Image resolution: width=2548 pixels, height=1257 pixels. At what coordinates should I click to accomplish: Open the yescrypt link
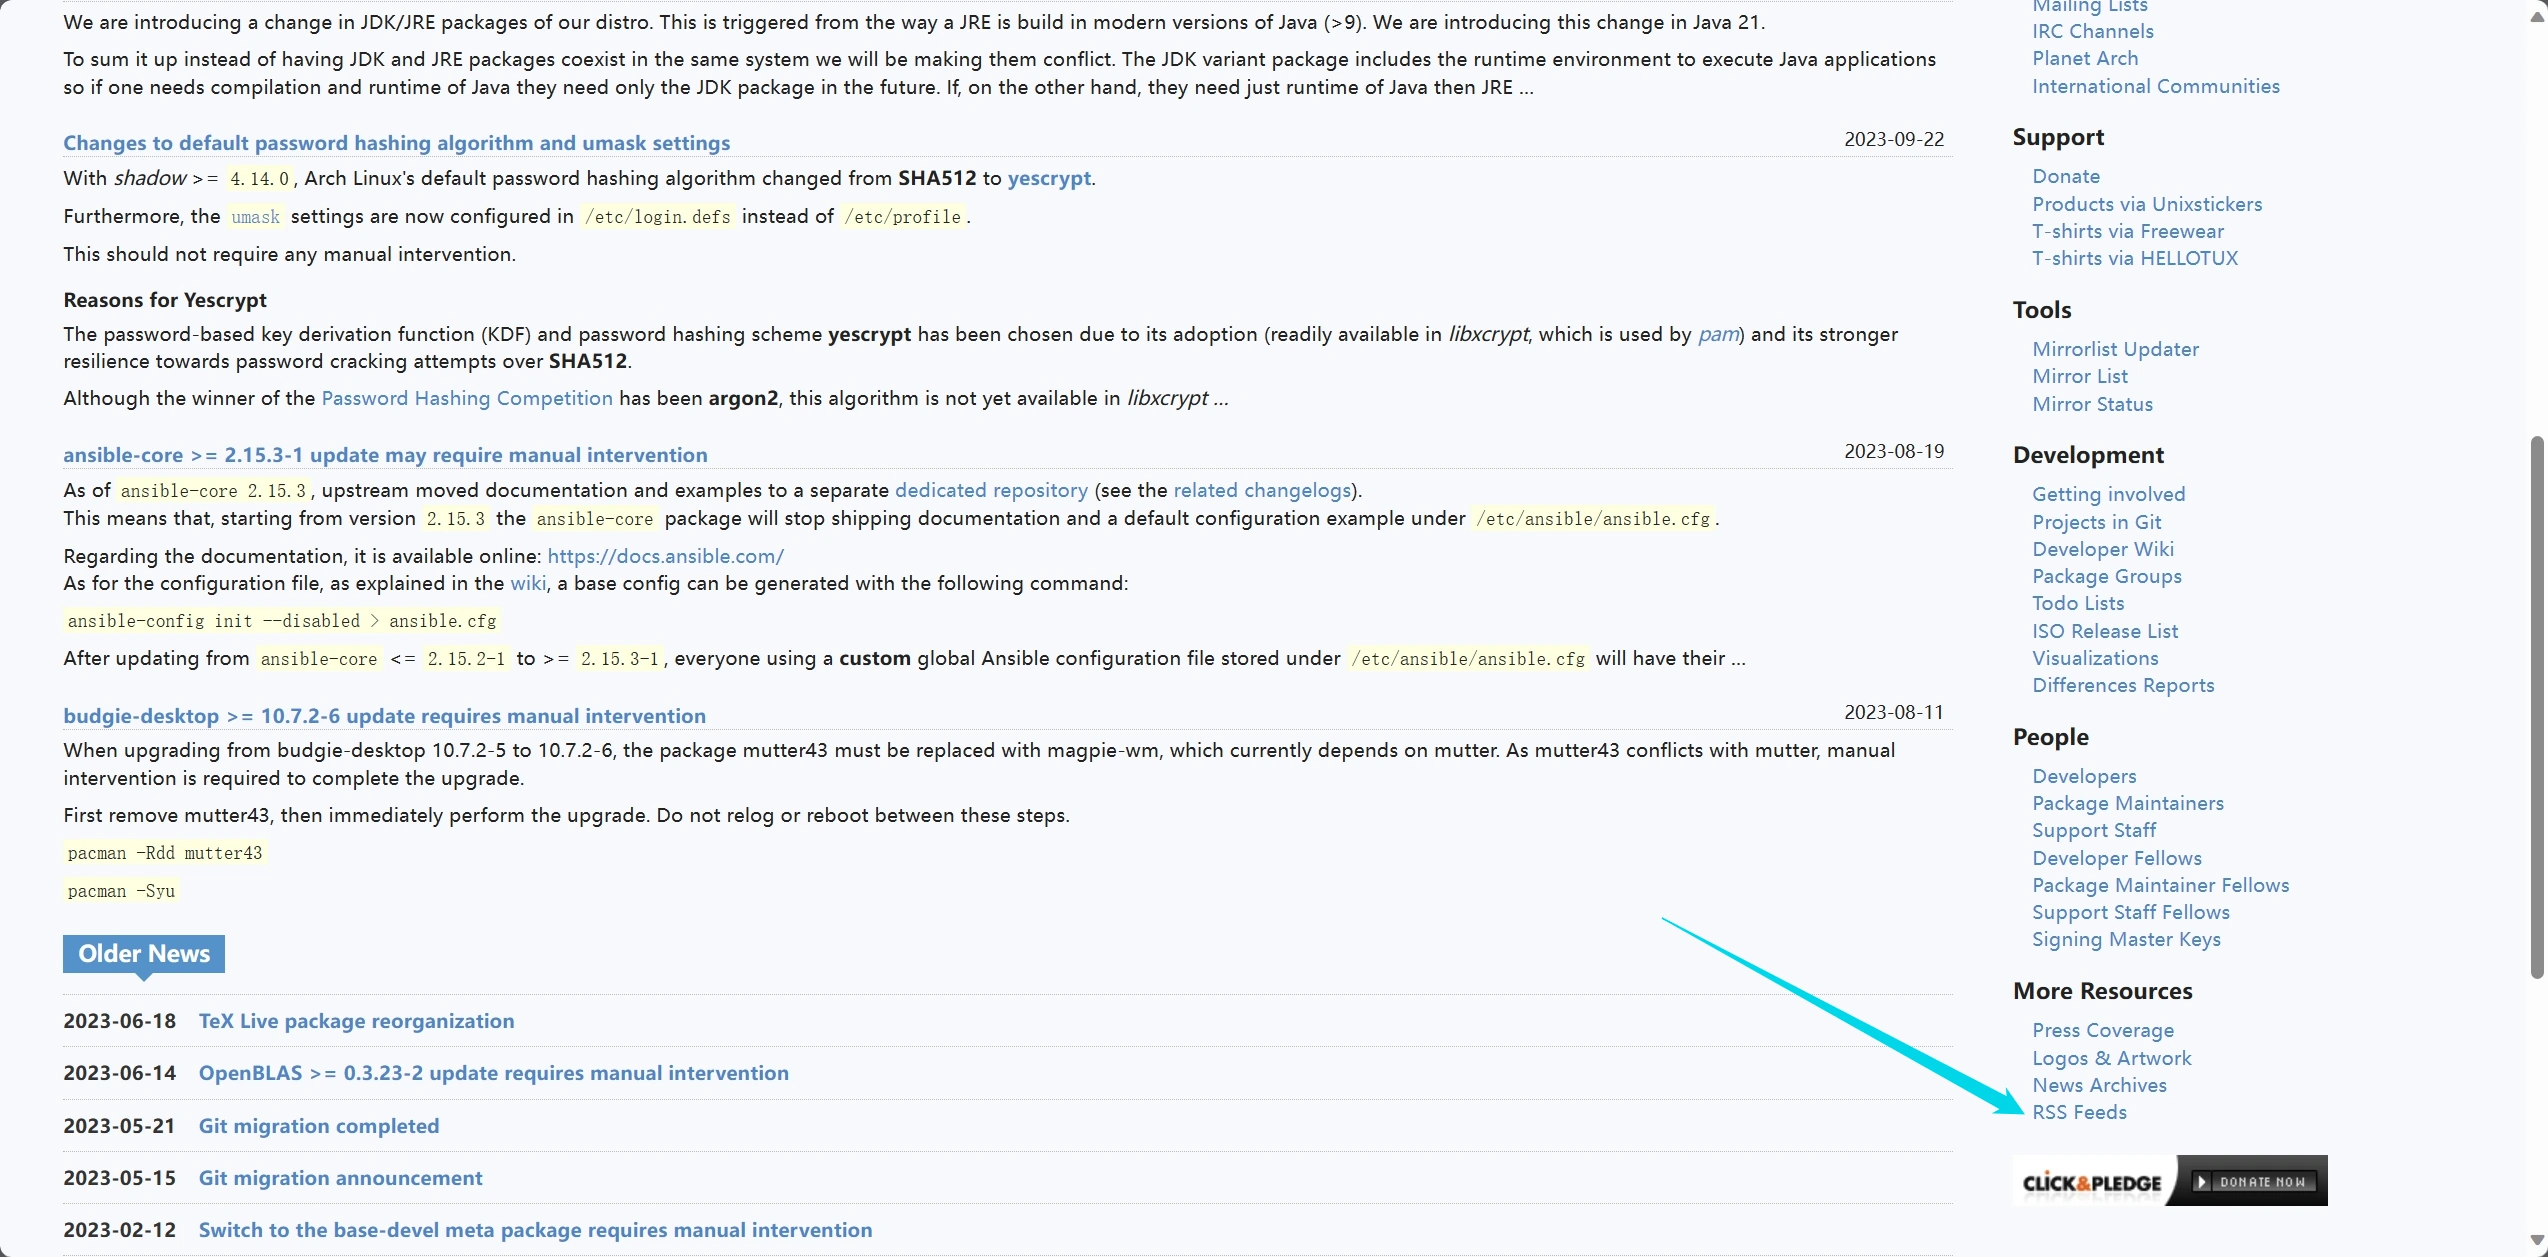point(1048,178)
